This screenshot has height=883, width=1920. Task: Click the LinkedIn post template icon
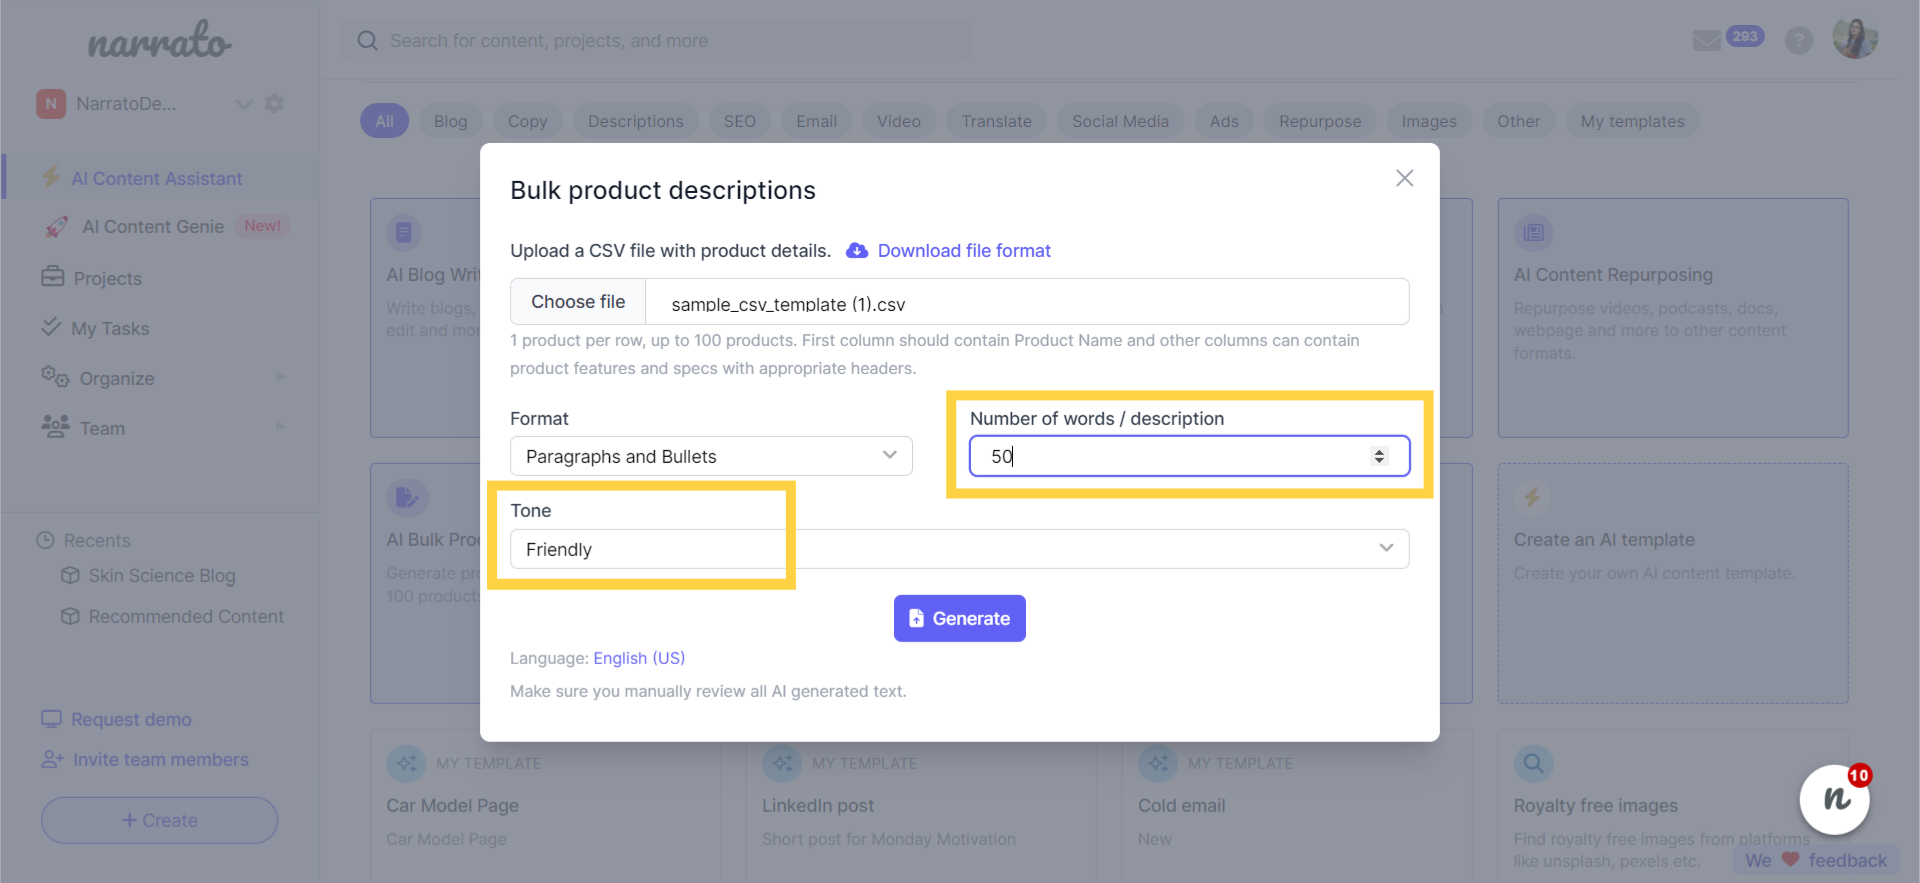(x=781, y=764)
